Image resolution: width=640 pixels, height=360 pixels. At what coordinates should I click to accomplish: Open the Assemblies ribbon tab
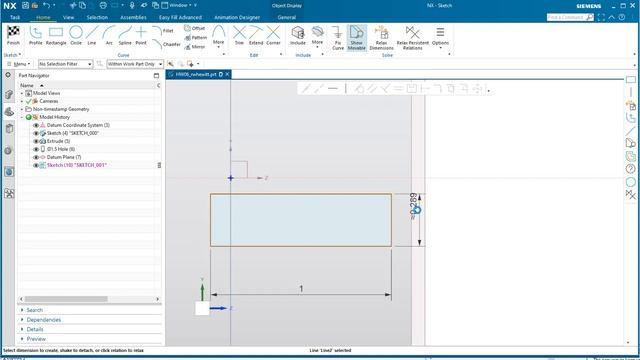[133, 18]
